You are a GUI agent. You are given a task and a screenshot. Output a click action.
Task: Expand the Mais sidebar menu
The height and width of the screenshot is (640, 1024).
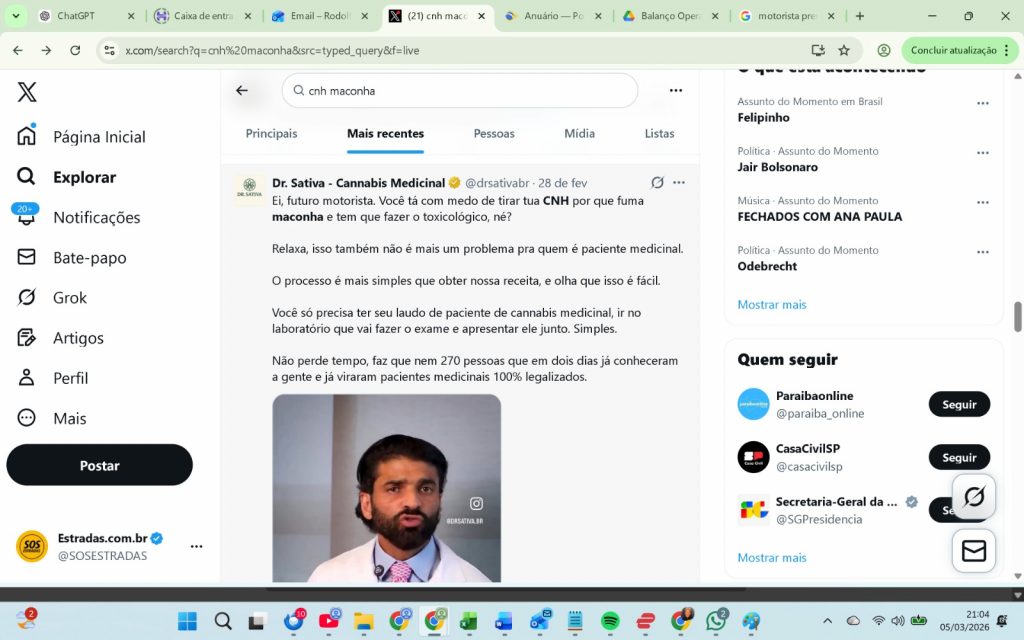coord(52,418)
